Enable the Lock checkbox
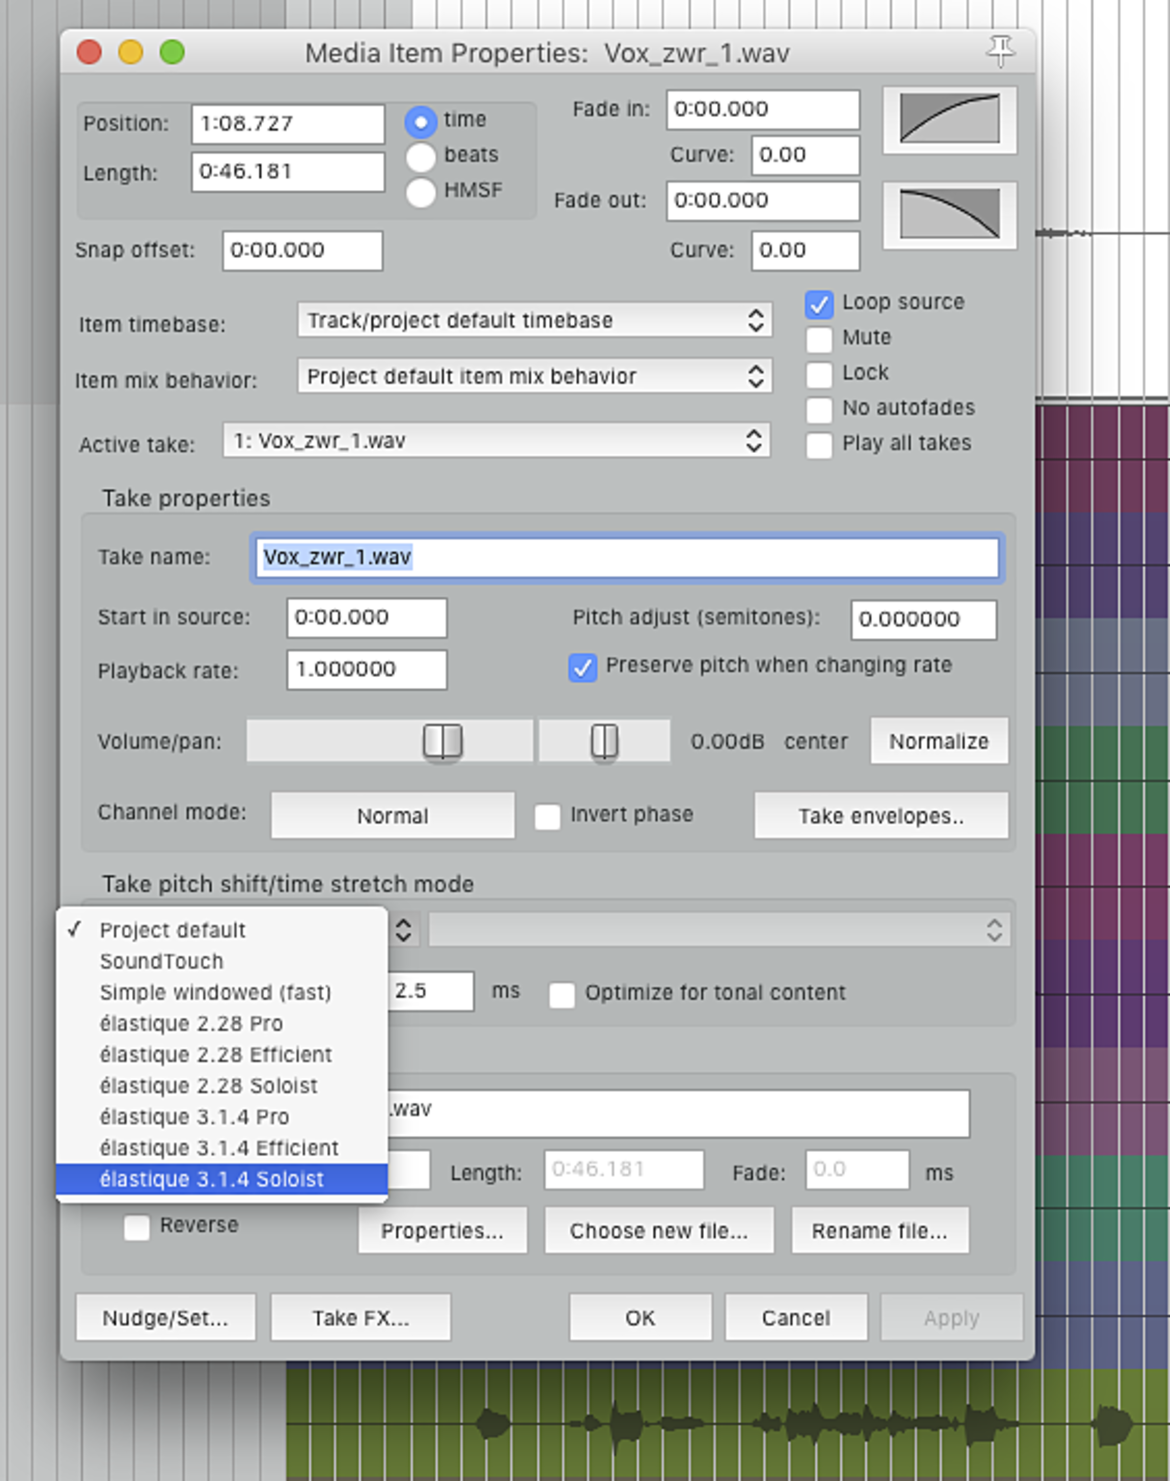 (x=819, y=374)
